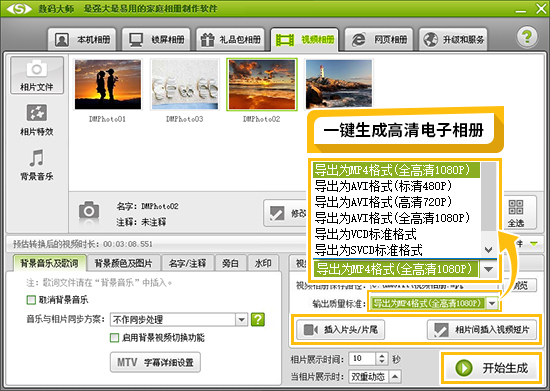Click the green help icon beside sync scheme
The height and width of the screenshot is (391, 550).
click(258, 319)
